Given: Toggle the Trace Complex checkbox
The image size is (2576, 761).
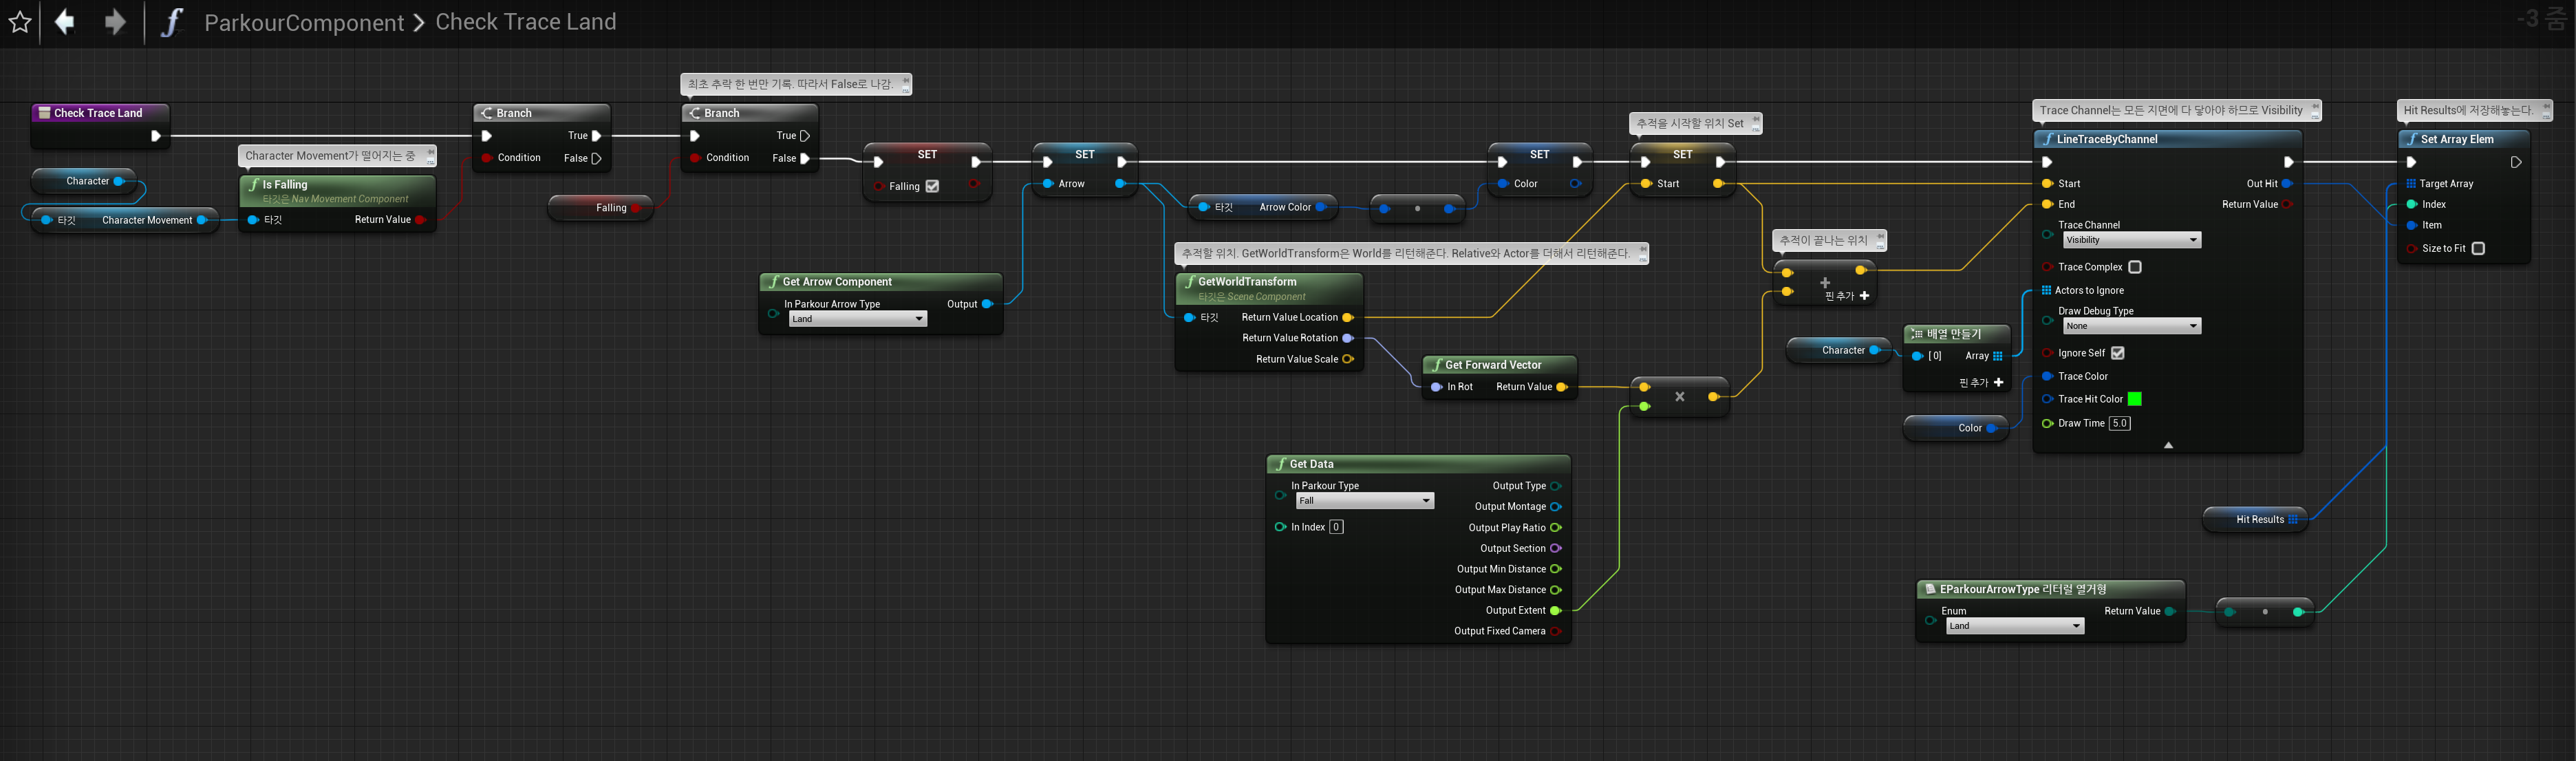Looking at the screenshot, I should coord(2135,267).
